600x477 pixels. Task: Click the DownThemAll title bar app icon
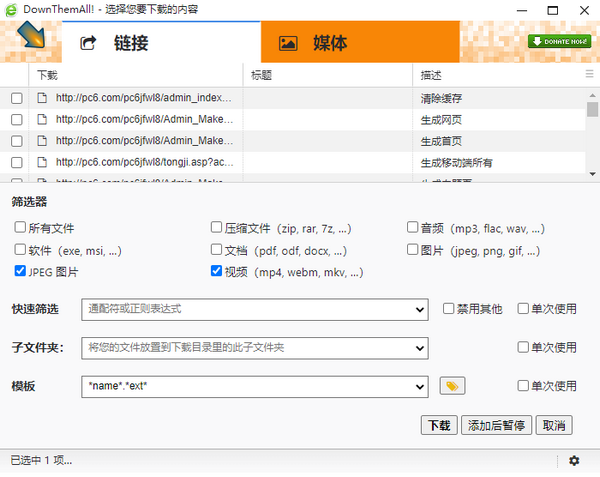(x=11, y=10)
